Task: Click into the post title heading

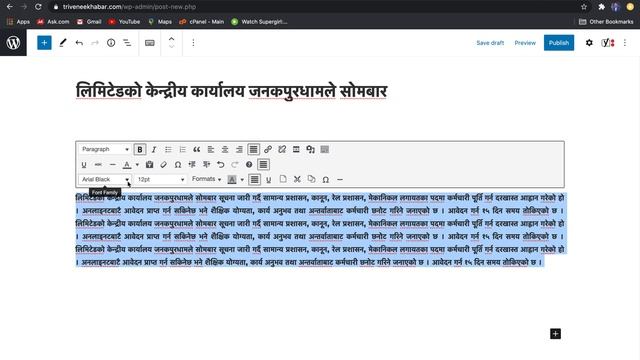Action: coord(231,91)
